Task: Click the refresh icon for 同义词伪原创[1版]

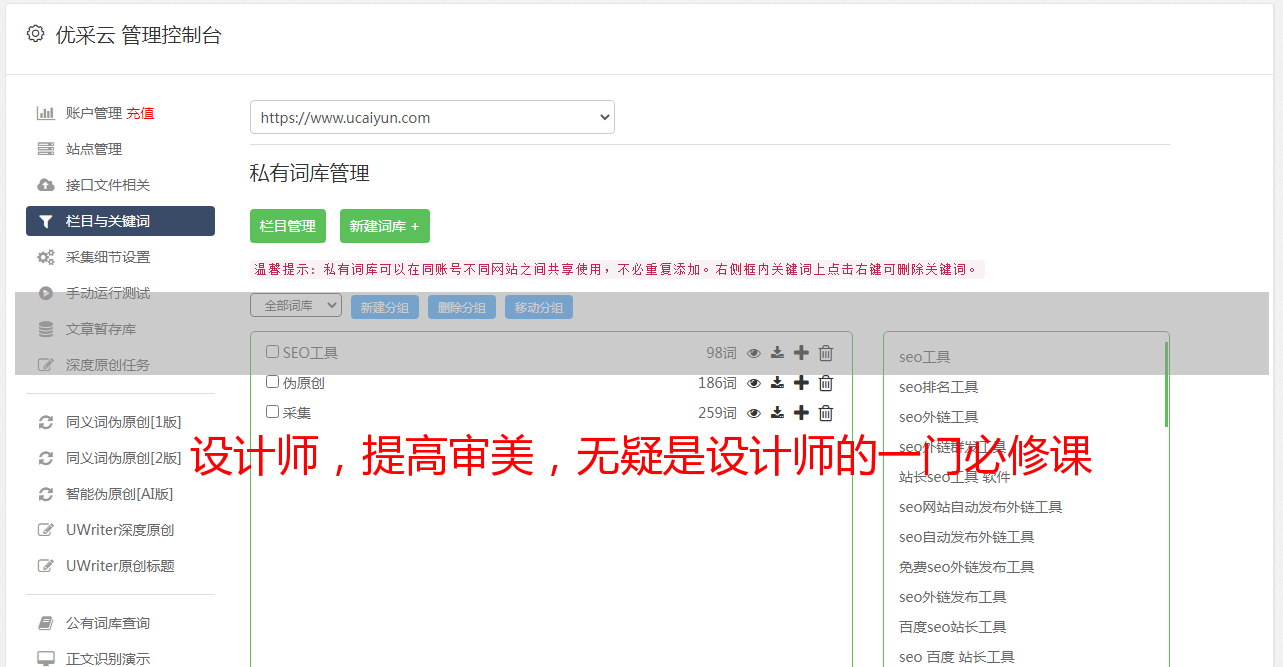Action: click(x=46, y=422)
